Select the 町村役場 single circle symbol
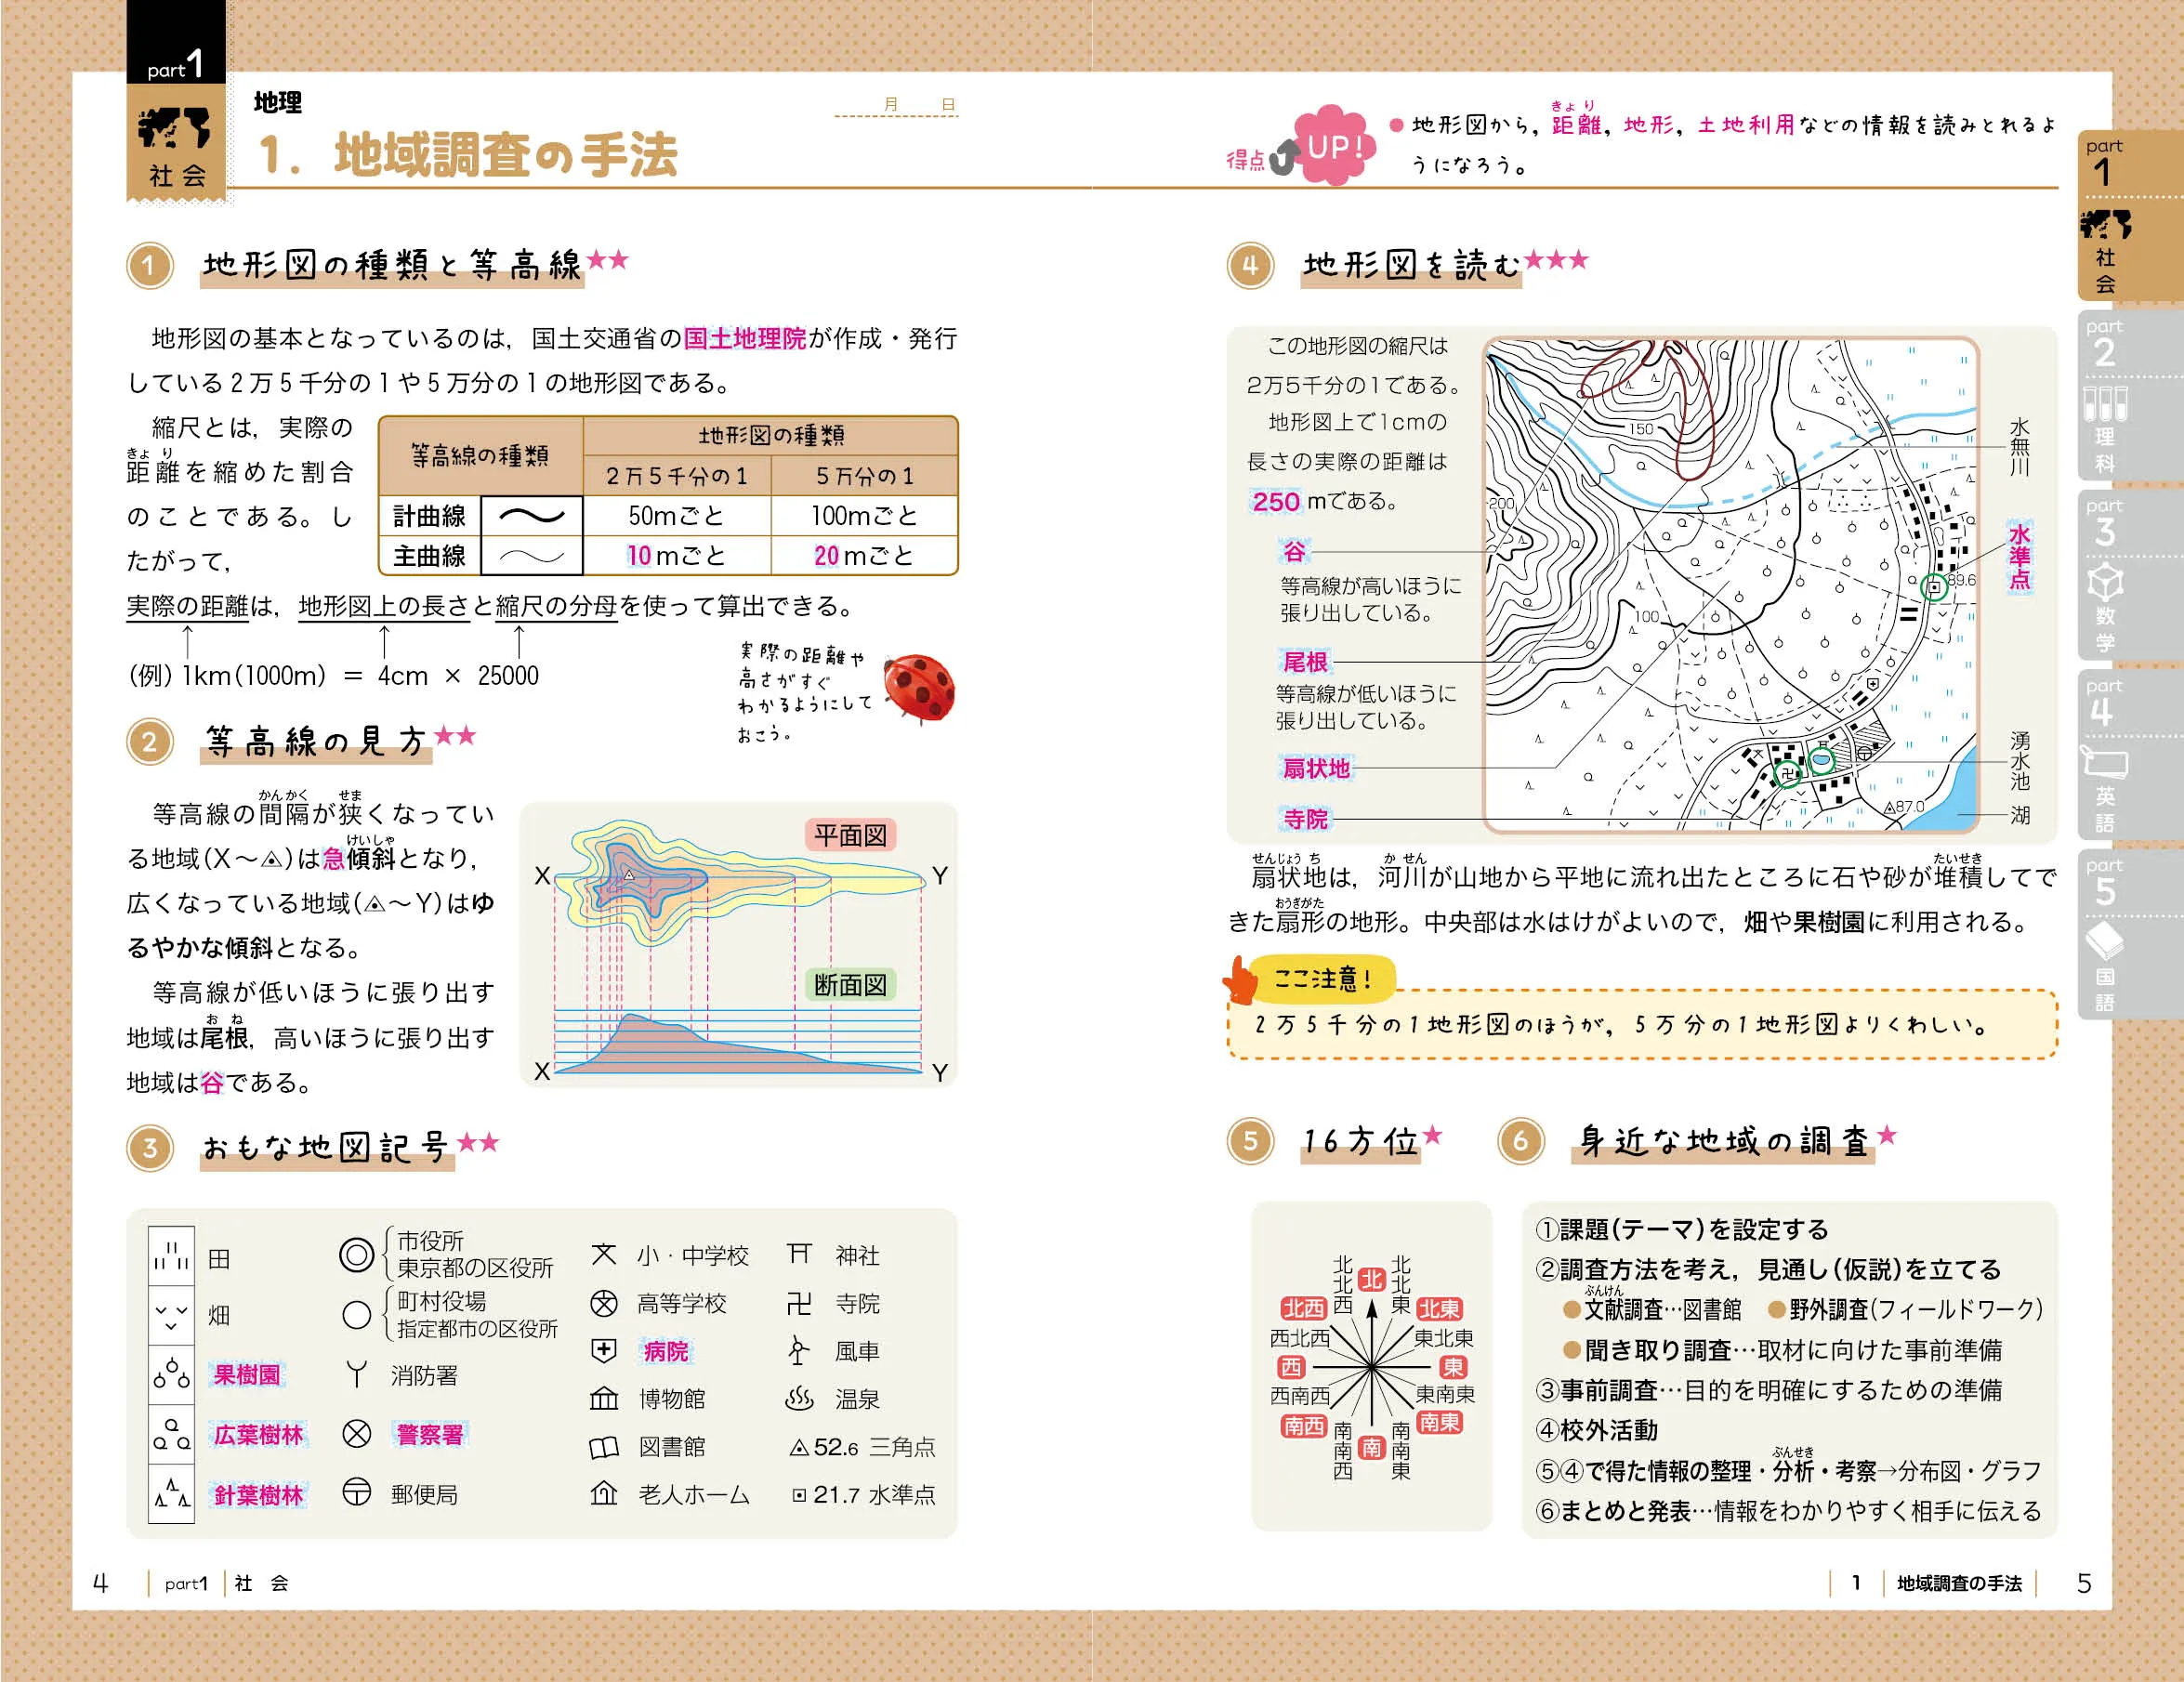Viewport: 2184px width, 1682px height. coord(356,1314)
